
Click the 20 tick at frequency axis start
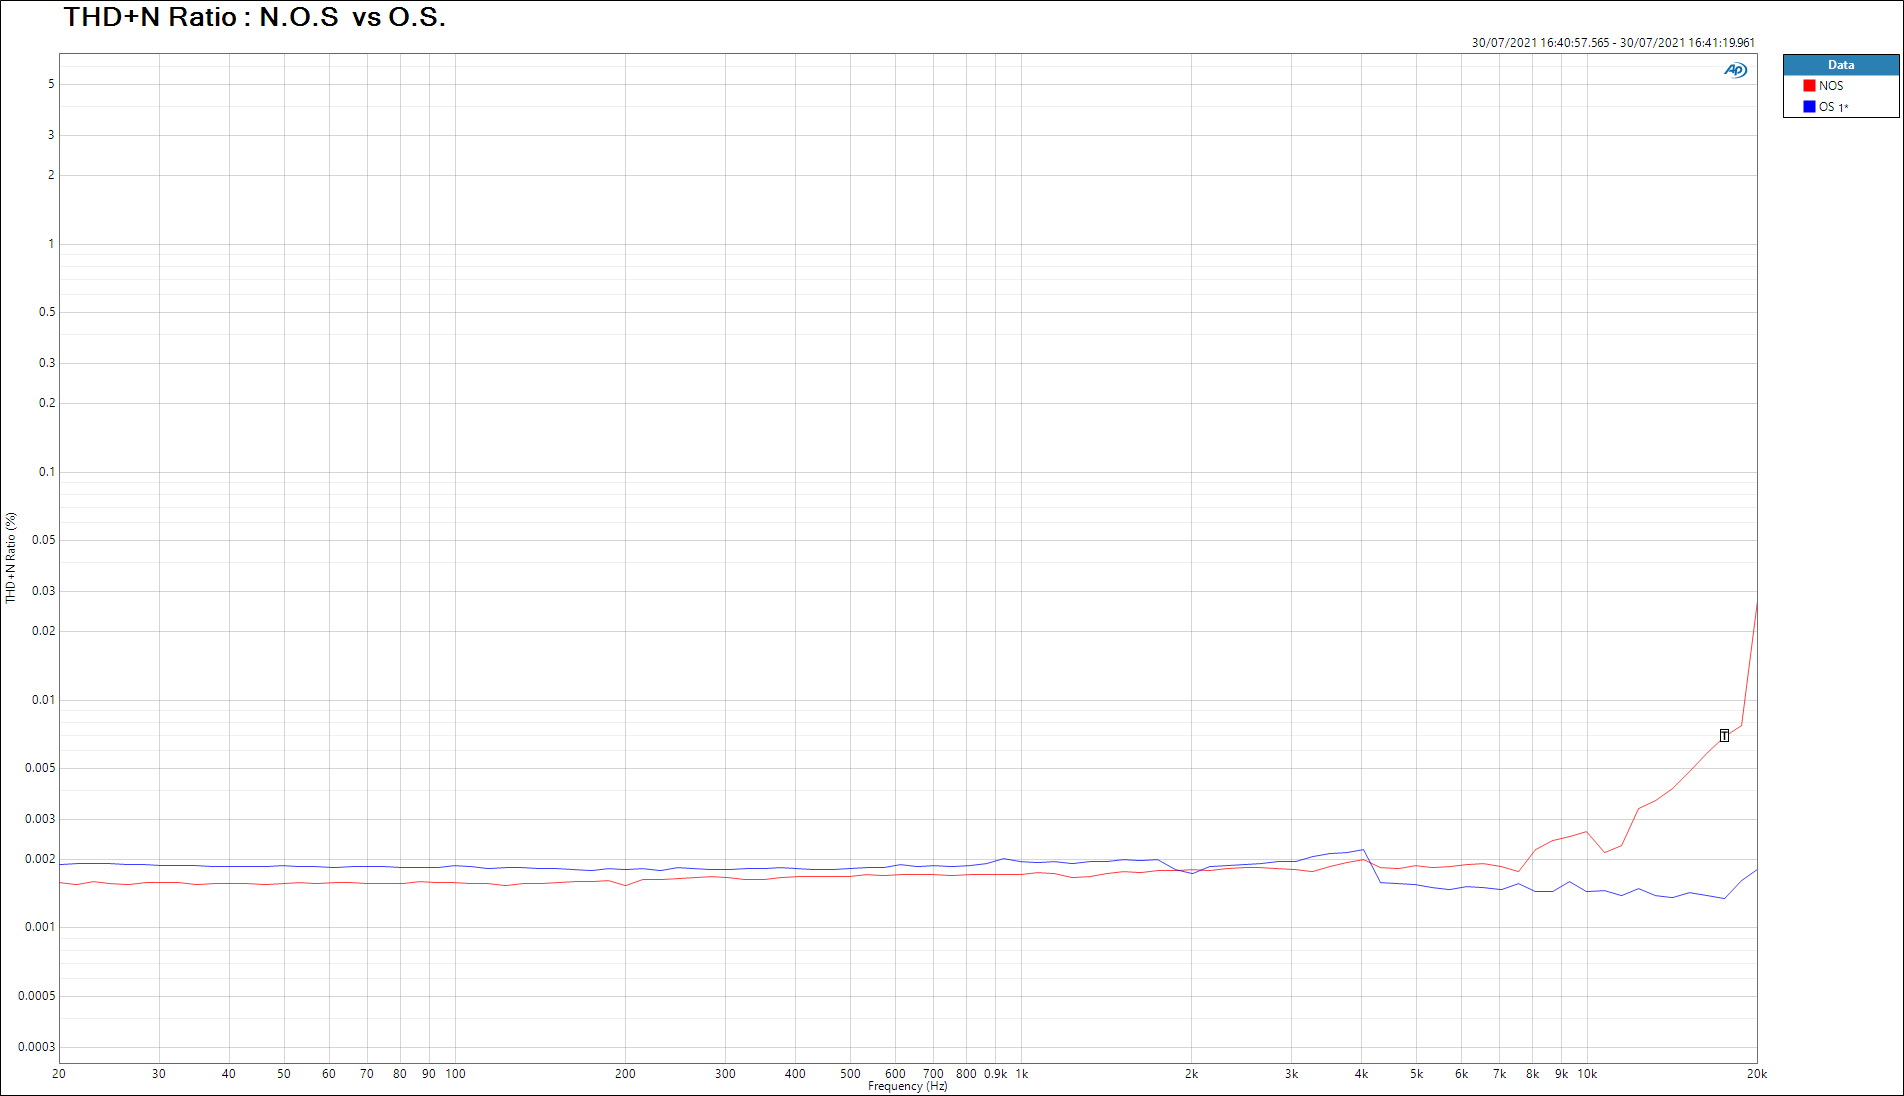(59, 1074)
